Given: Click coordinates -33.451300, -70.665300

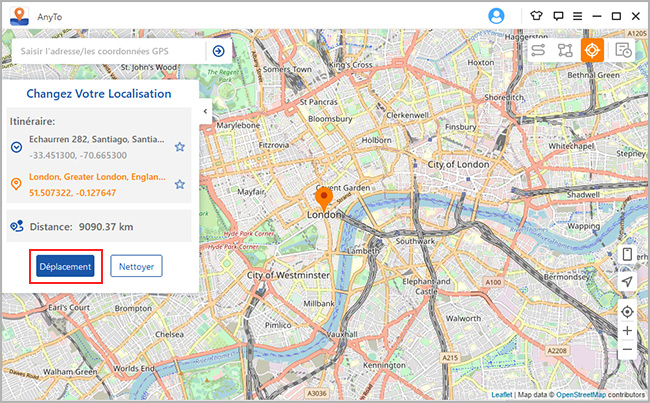Looking at the screenshot, I should [78, 155].
